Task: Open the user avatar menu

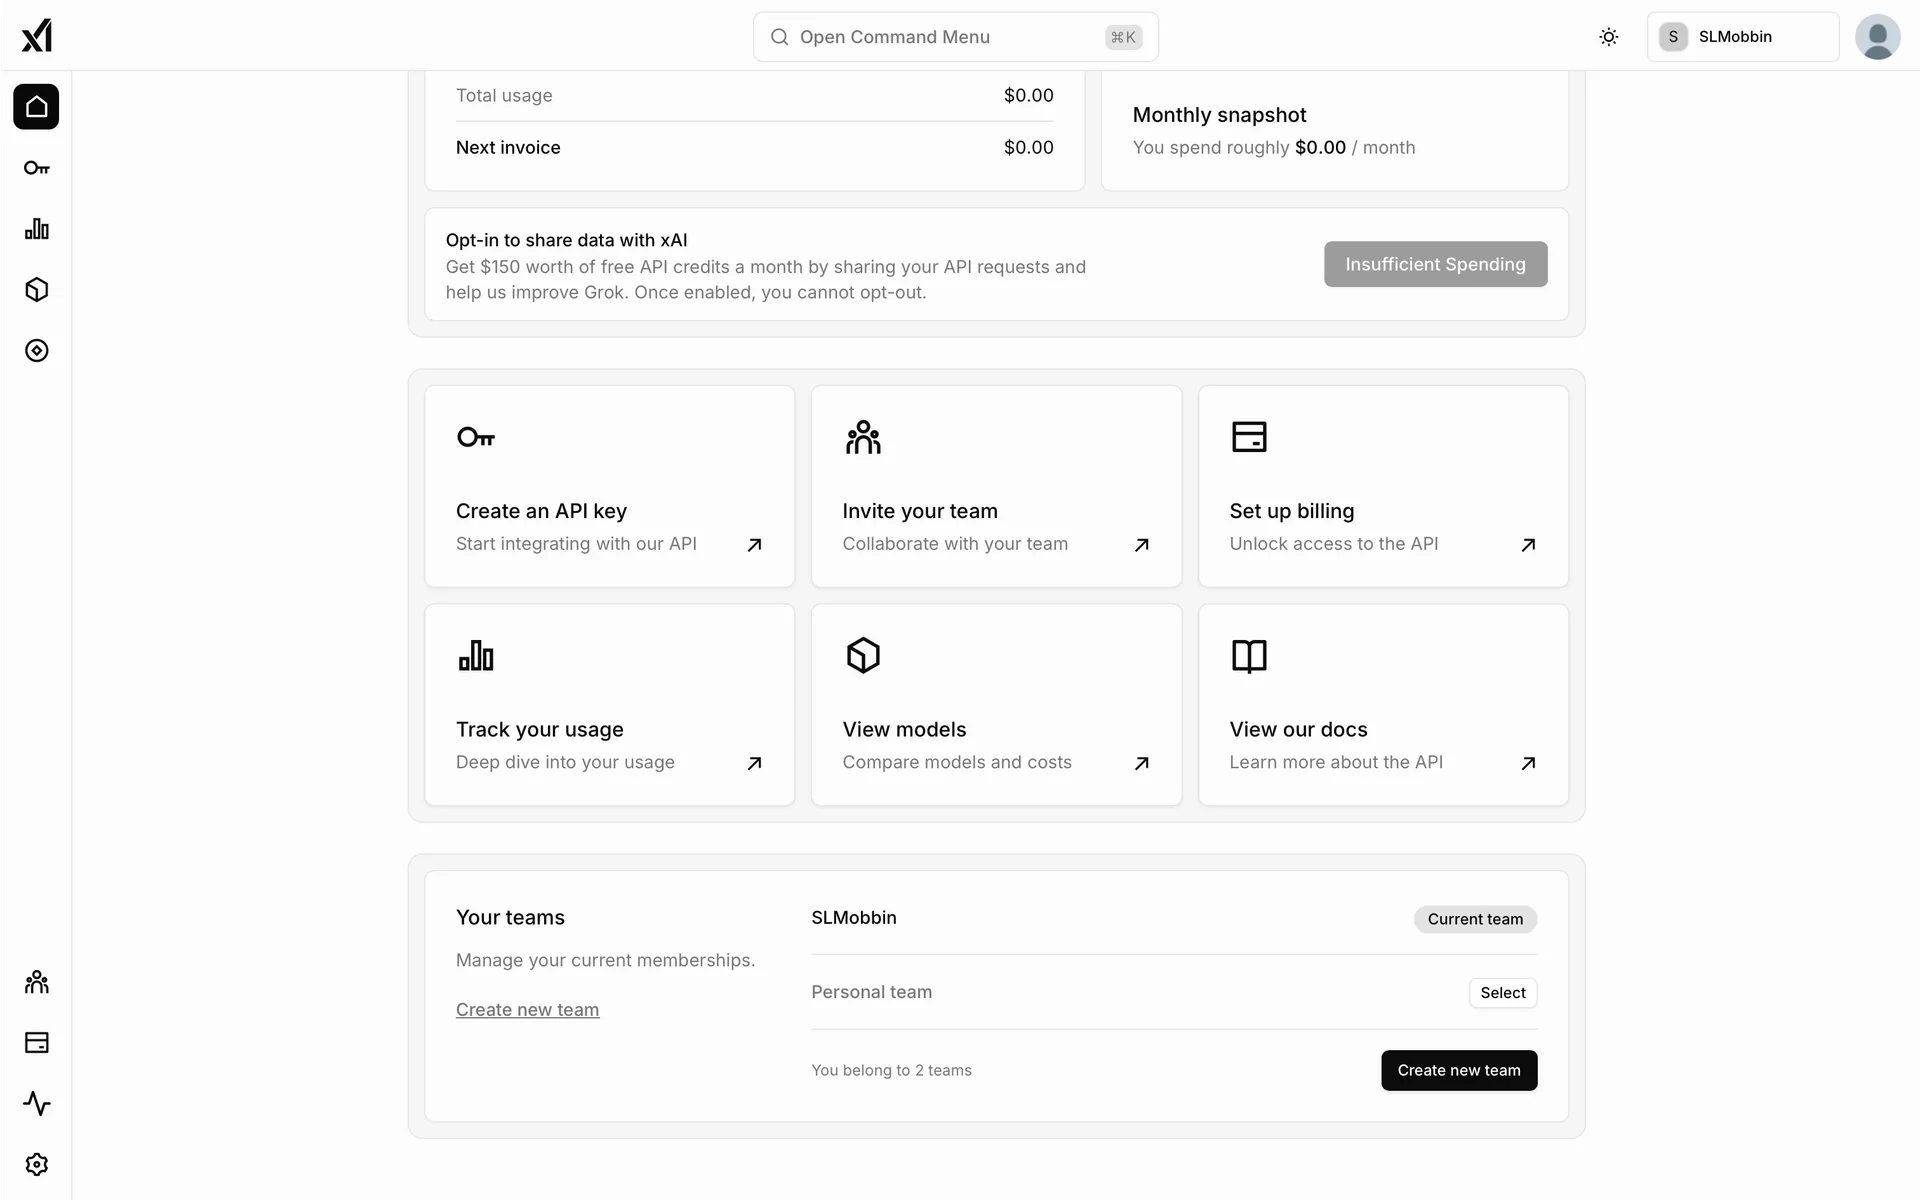Action: 1877,37
